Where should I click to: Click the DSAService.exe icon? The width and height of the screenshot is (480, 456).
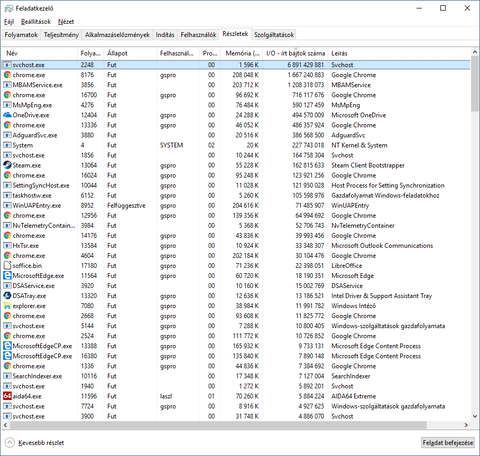[7, 286]
